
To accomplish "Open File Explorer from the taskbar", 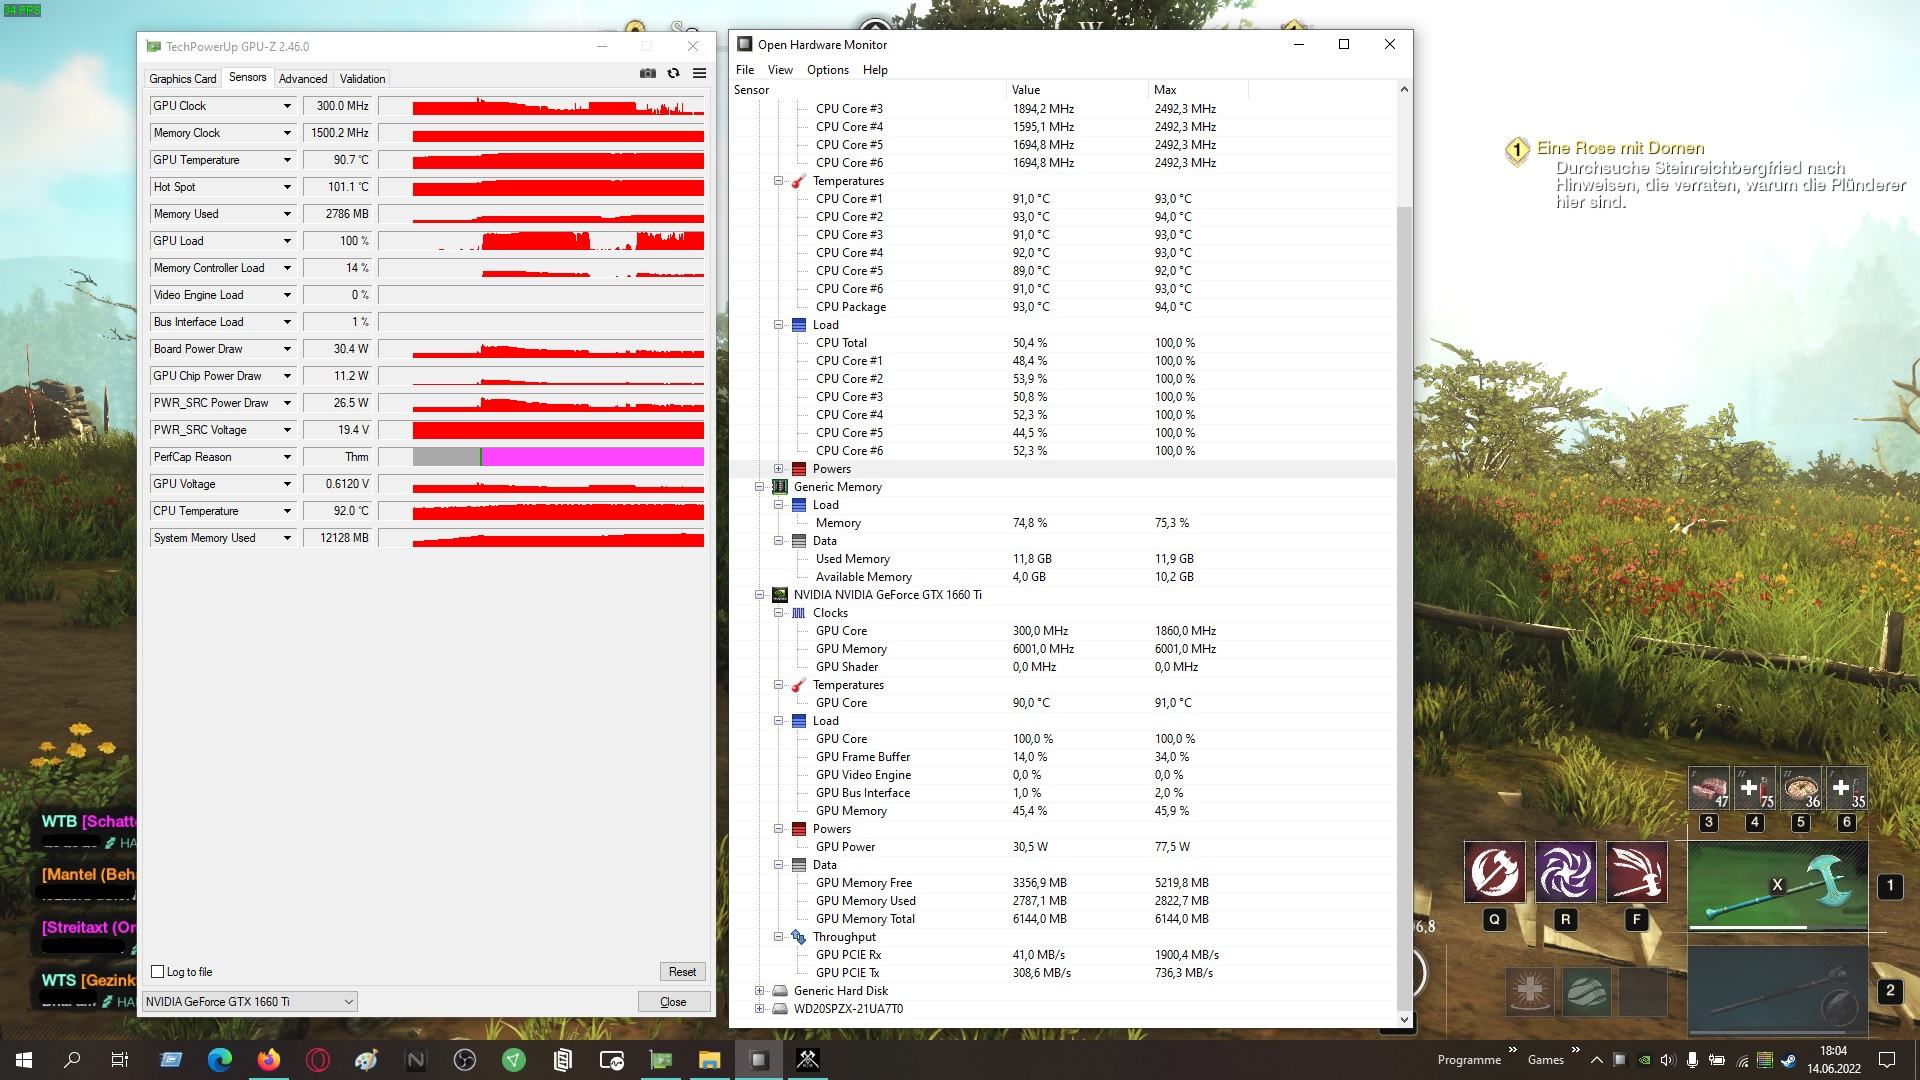I will (710, 1060).
